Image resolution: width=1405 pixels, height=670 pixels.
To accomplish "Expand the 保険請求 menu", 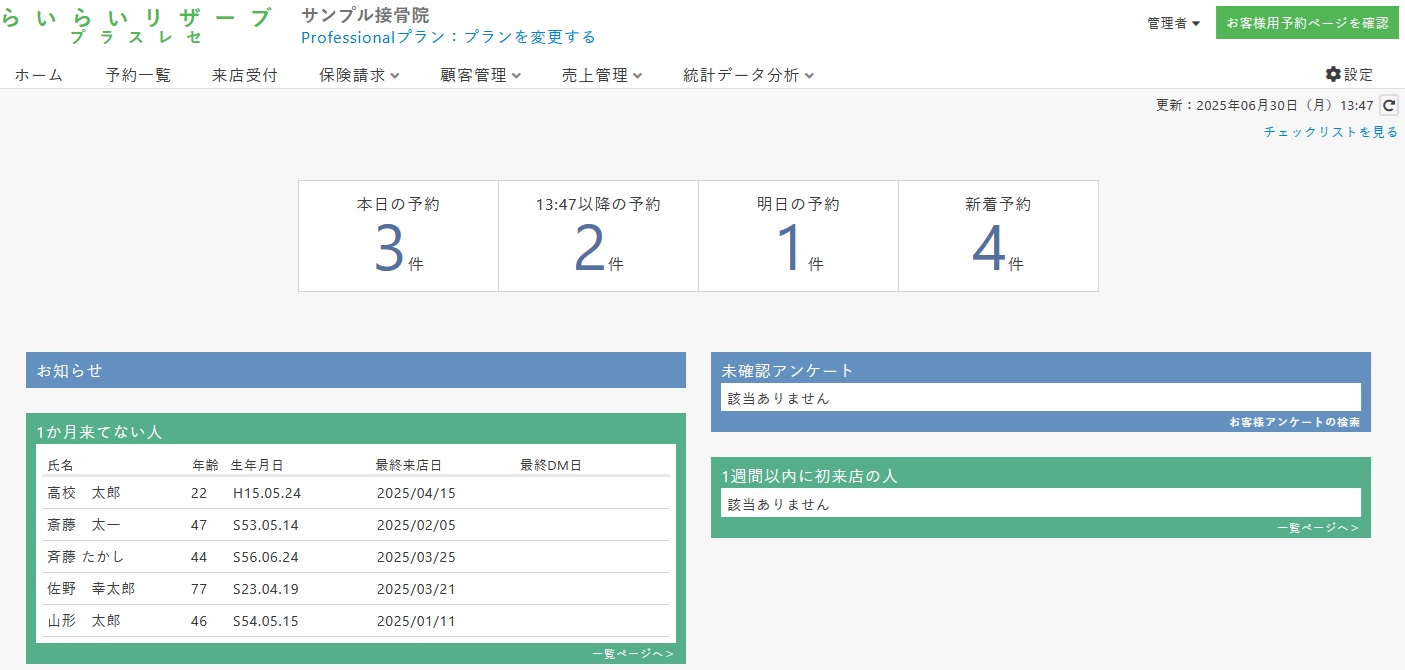I will [x=359, y=75].
